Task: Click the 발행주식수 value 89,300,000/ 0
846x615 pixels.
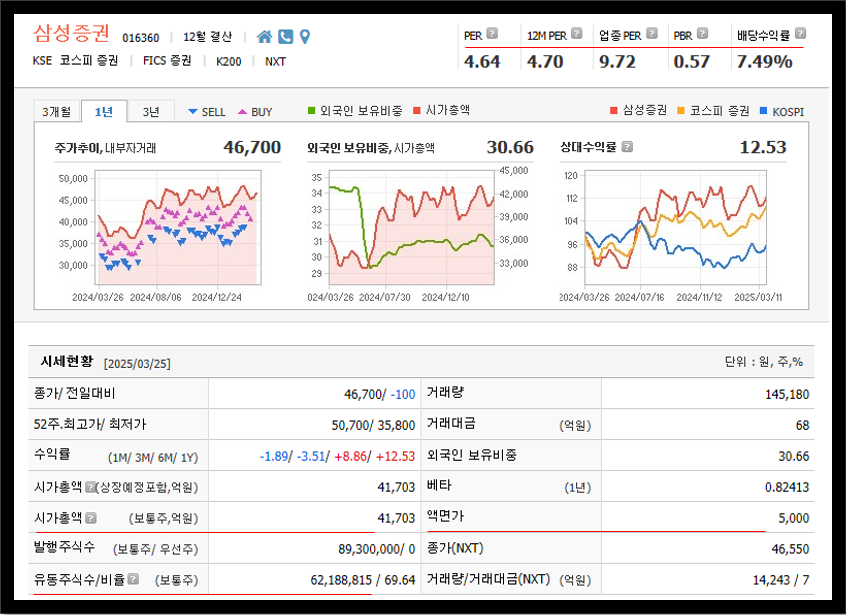Action: tap(377, 549)
